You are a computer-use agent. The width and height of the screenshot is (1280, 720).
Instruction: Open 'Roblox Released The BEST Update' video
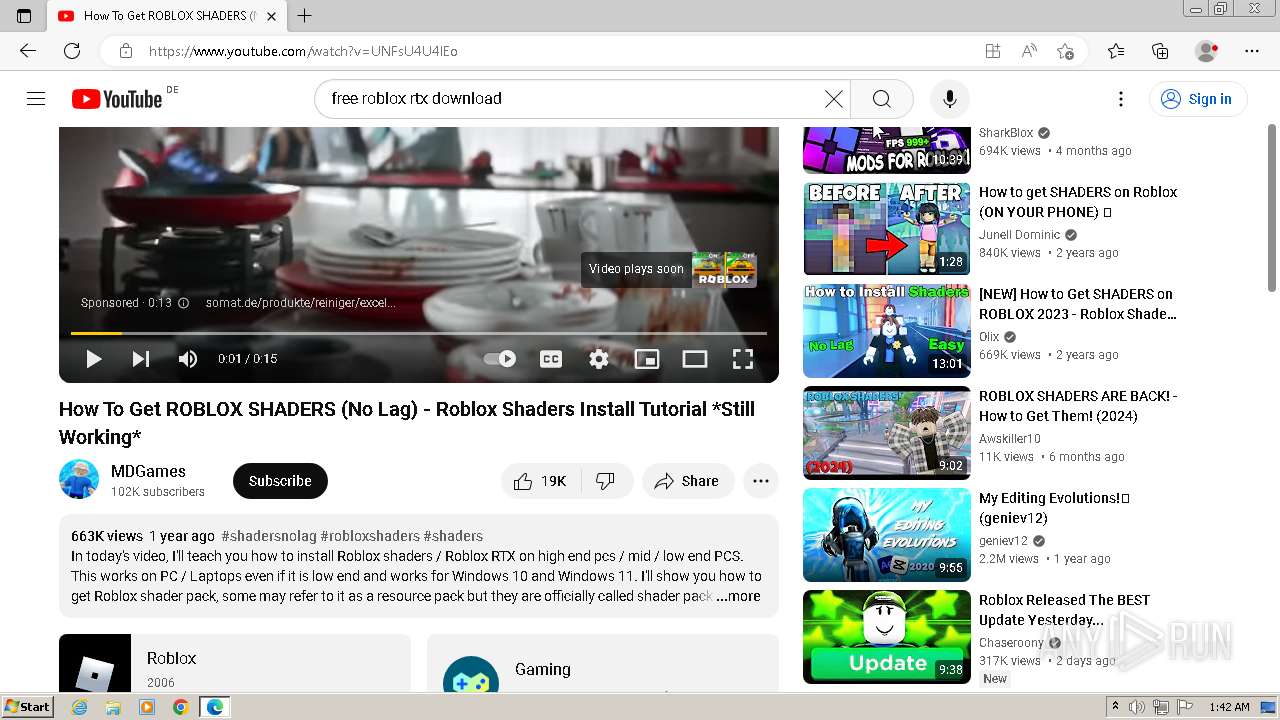point(1064,610)
